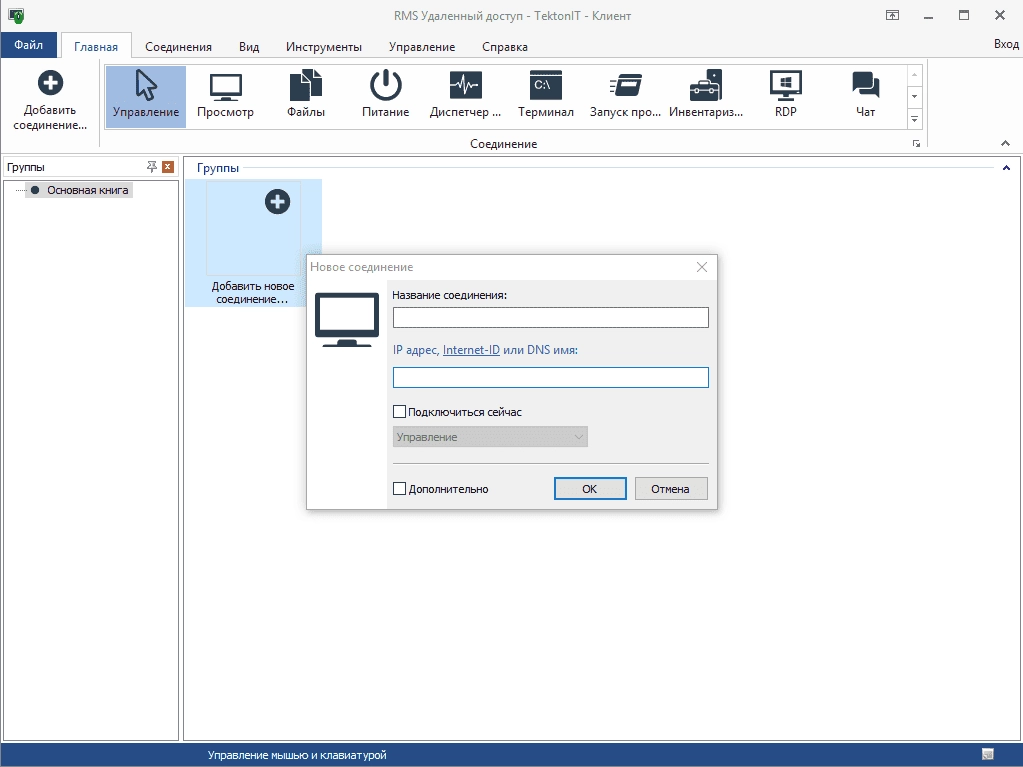Switch to the Главная tab
Viewport: 1023px width, 767px height.
pos(96,46)
